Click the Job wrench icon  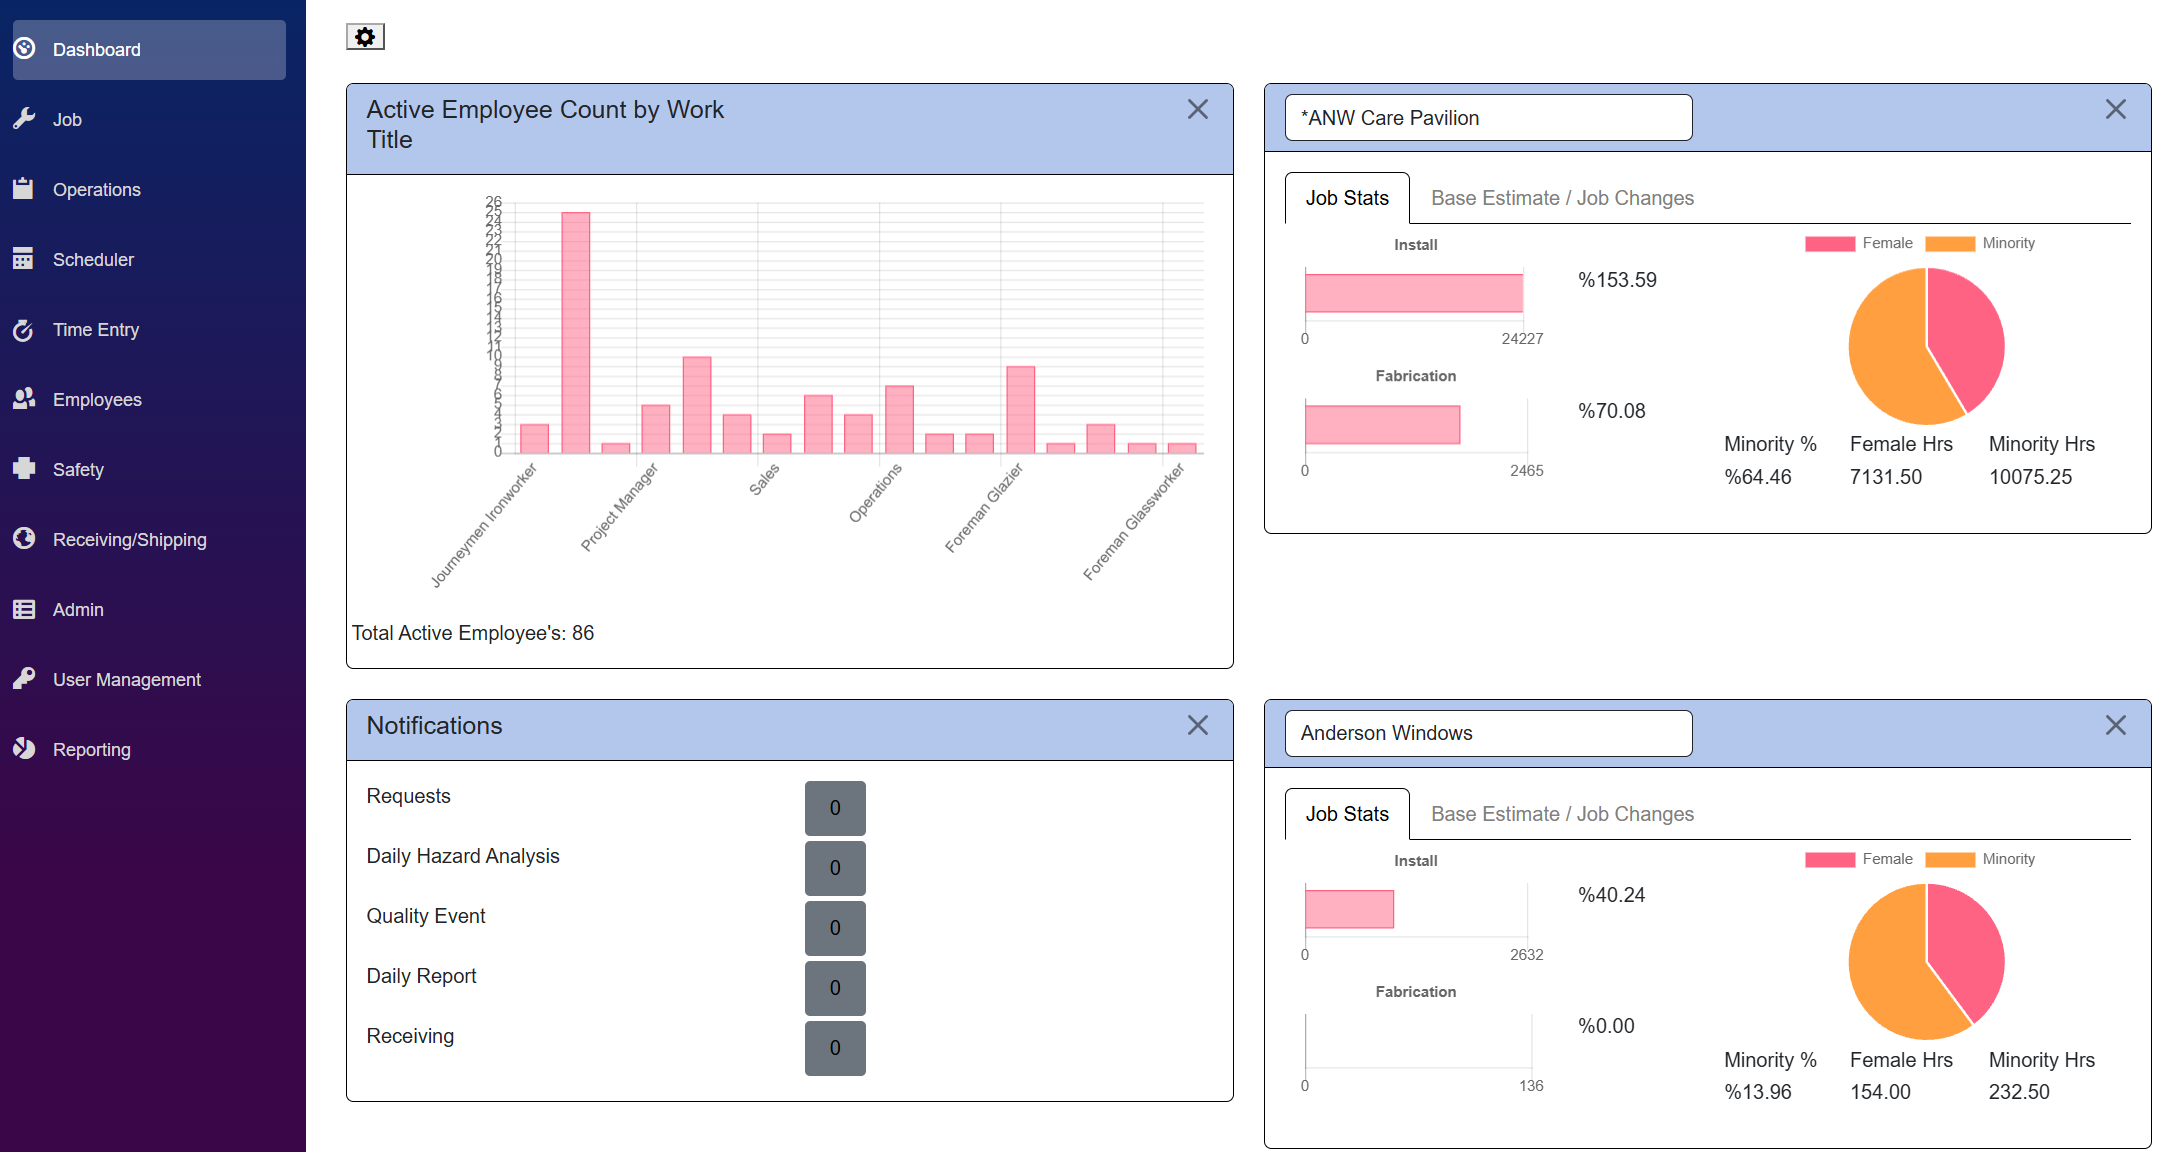[x=25, y=119]
